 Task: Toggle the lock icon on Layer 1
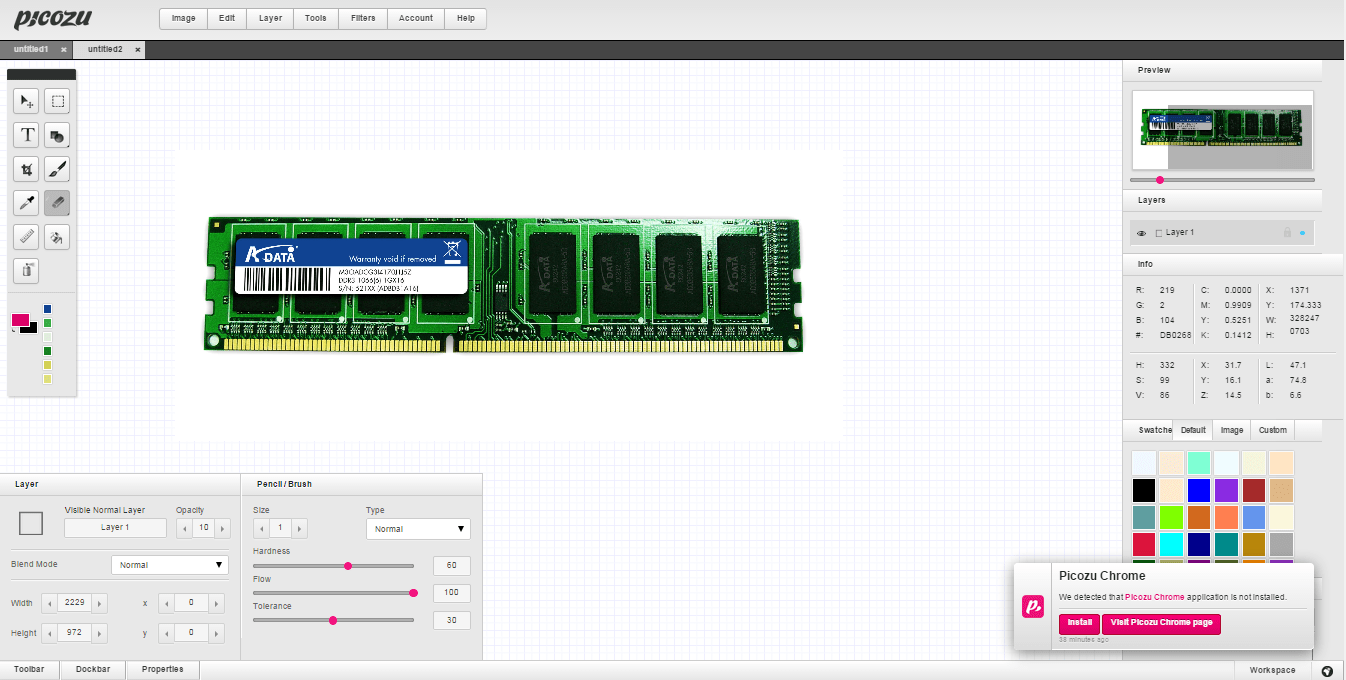(x=1287, y=232)
